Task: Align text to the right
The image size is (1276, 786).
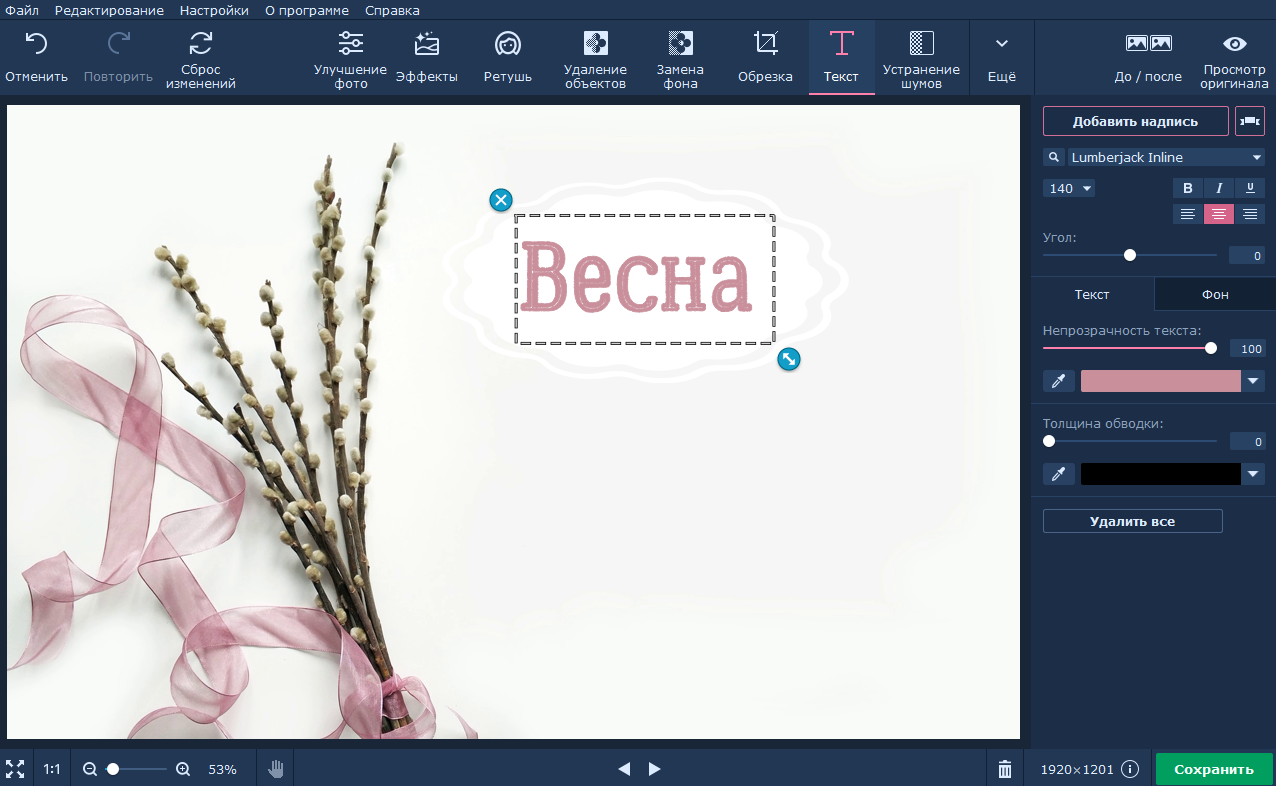Action: (x=1249, y=214)
